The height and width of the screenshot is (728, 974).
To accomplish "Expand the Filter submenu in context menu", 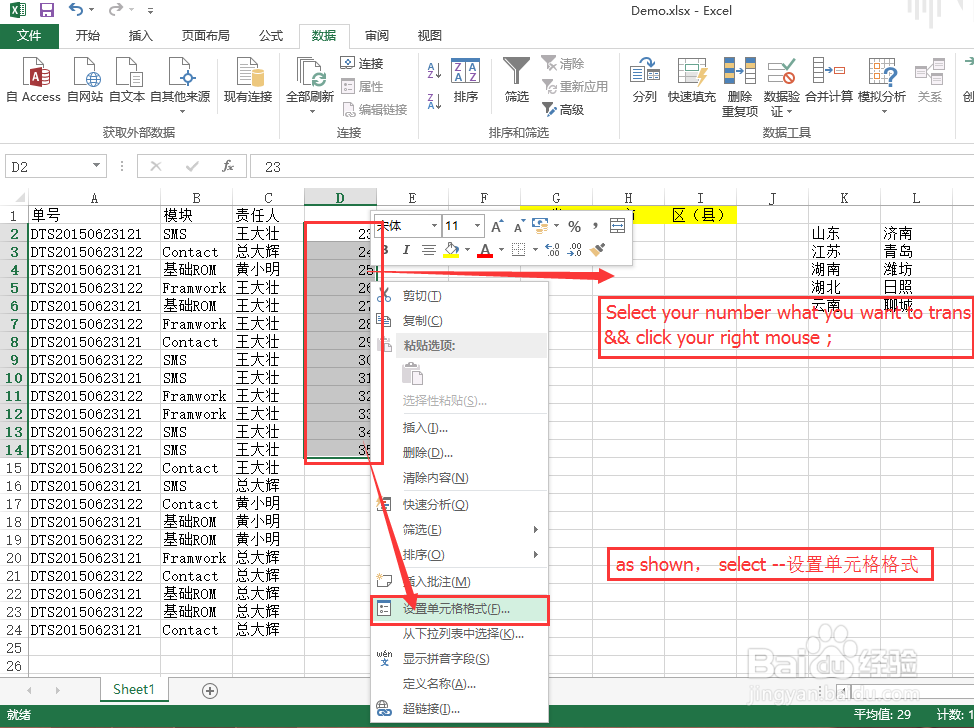I will (x=535, y=529).
